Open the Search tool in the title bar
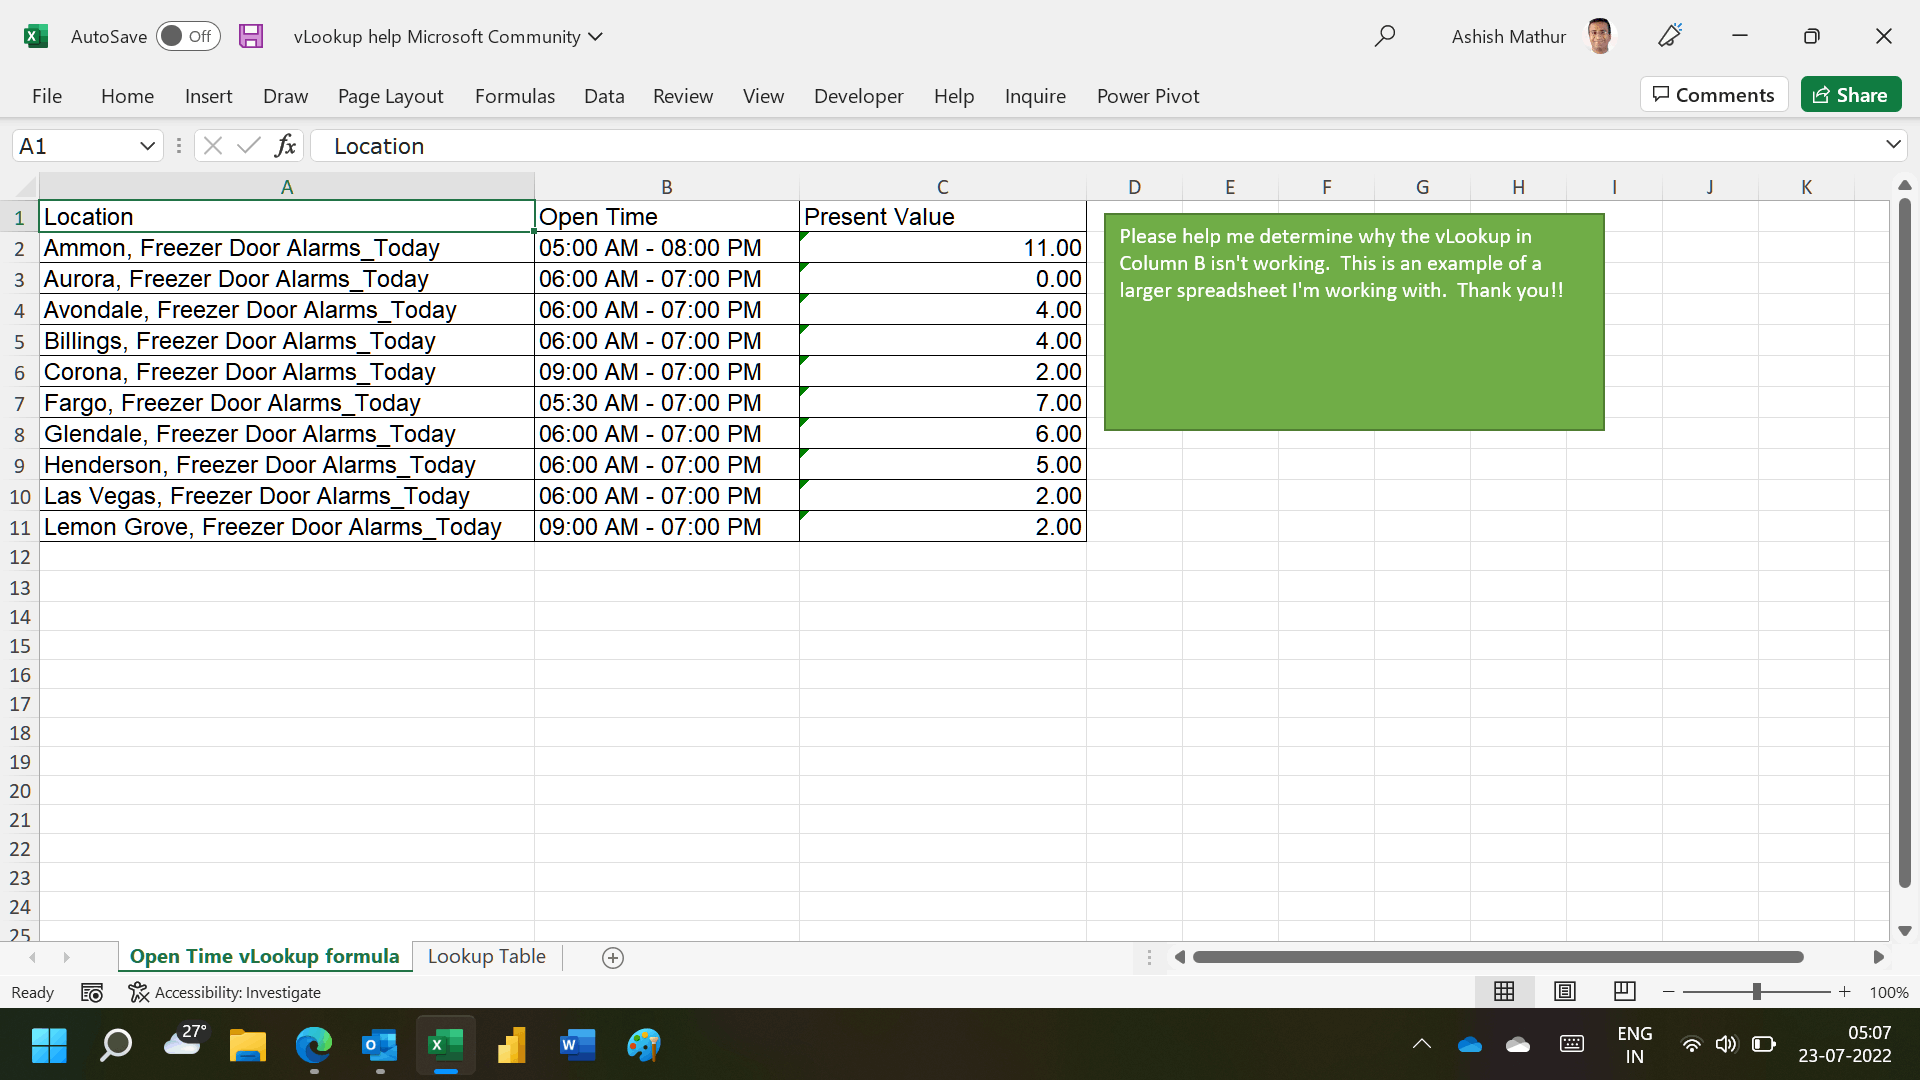1920x1080 pixels. coord(1386,36)
